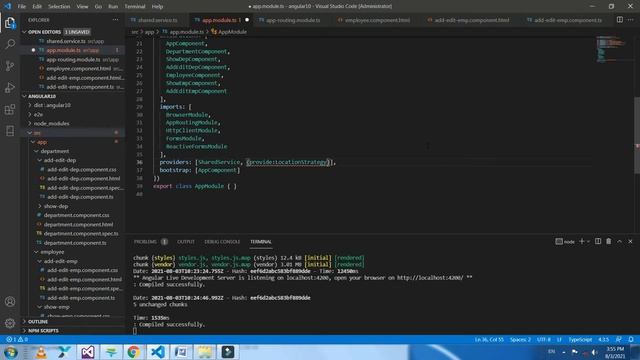Open department.component.spec.ts in explorer

[81, 233]
